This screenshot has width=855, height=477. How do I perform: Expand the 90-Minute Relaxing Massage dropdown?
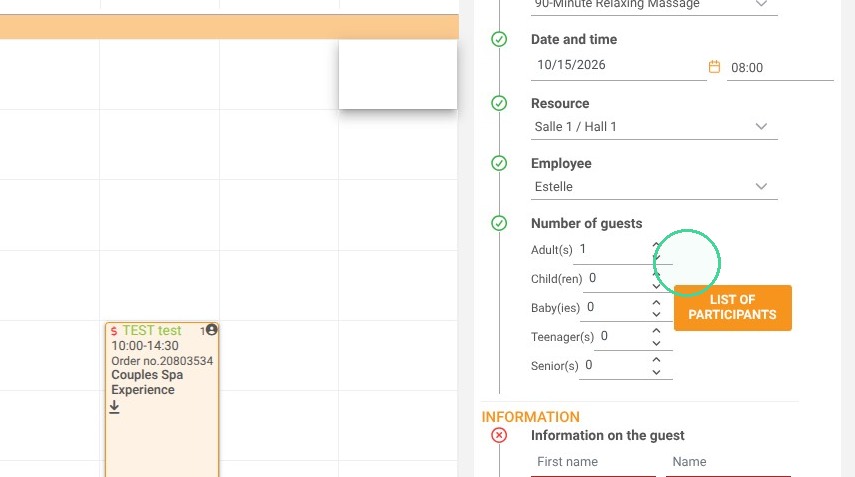pyautogui.click(x=654, y=5)
